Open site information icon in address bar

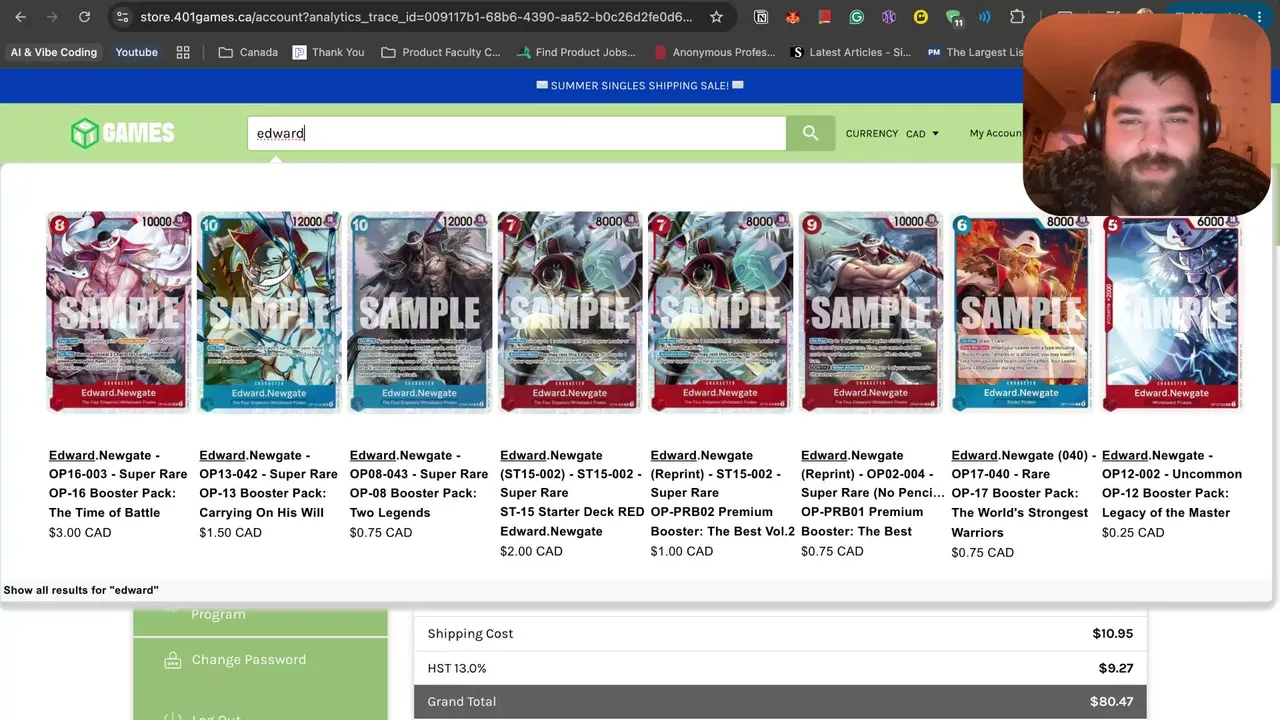pyautogui.click(x=122, y=17)
